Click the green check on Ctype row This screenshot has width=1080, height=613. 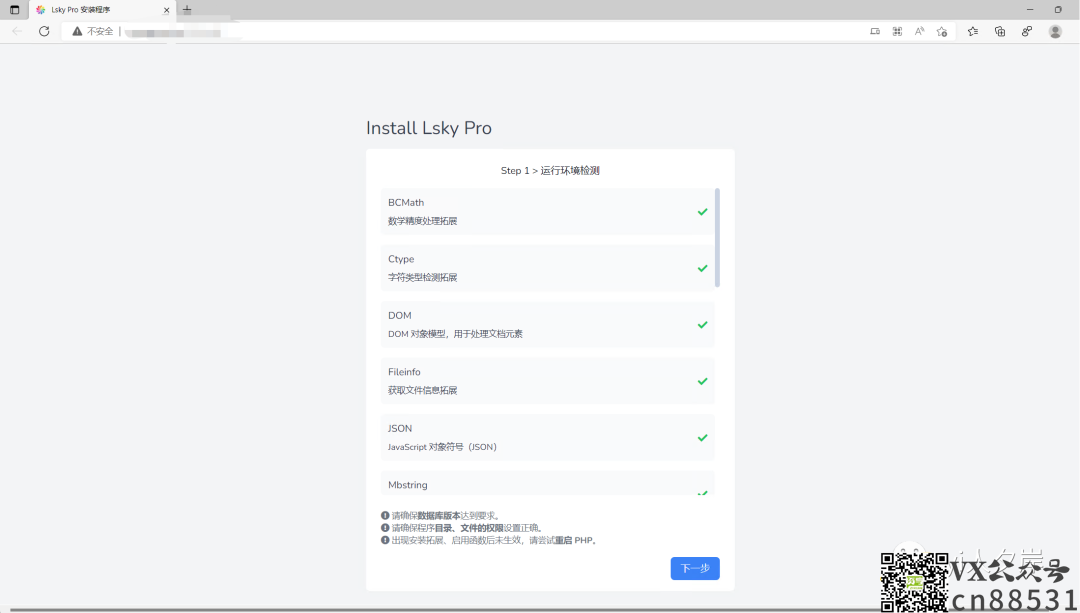coord(703,269)
